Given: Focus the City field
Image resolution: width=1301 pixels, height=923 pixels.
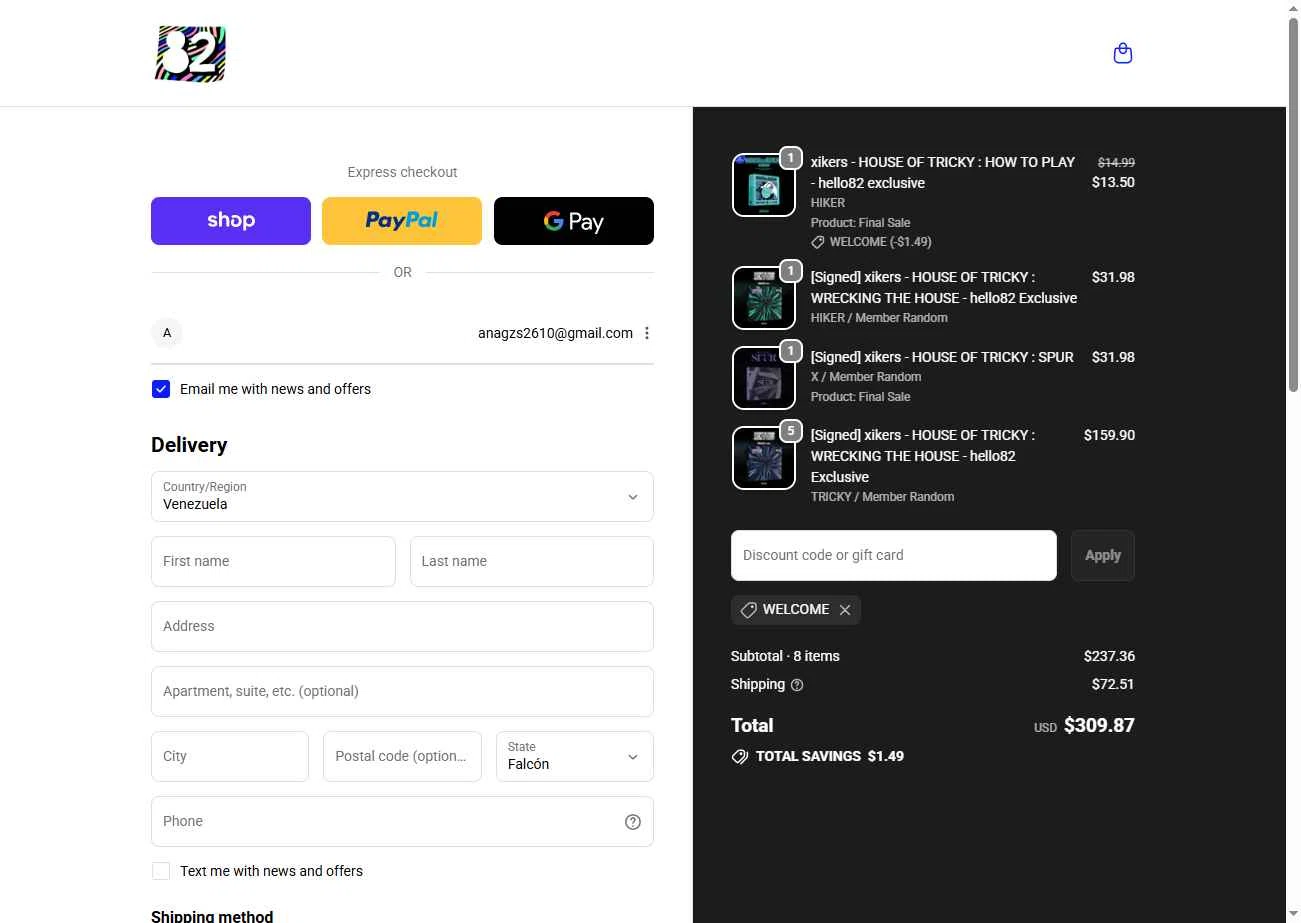Looking at the screenshot, I should 230,757.
